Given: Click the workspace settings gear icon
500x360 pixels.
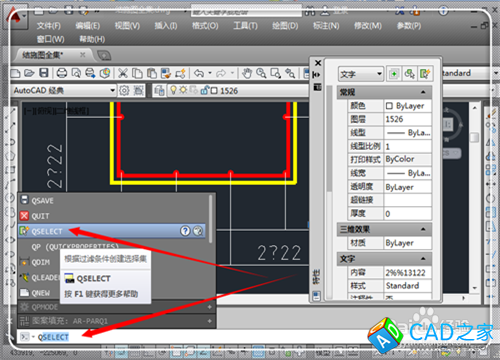Looking at the screenshot, I should tap(124, 90).
